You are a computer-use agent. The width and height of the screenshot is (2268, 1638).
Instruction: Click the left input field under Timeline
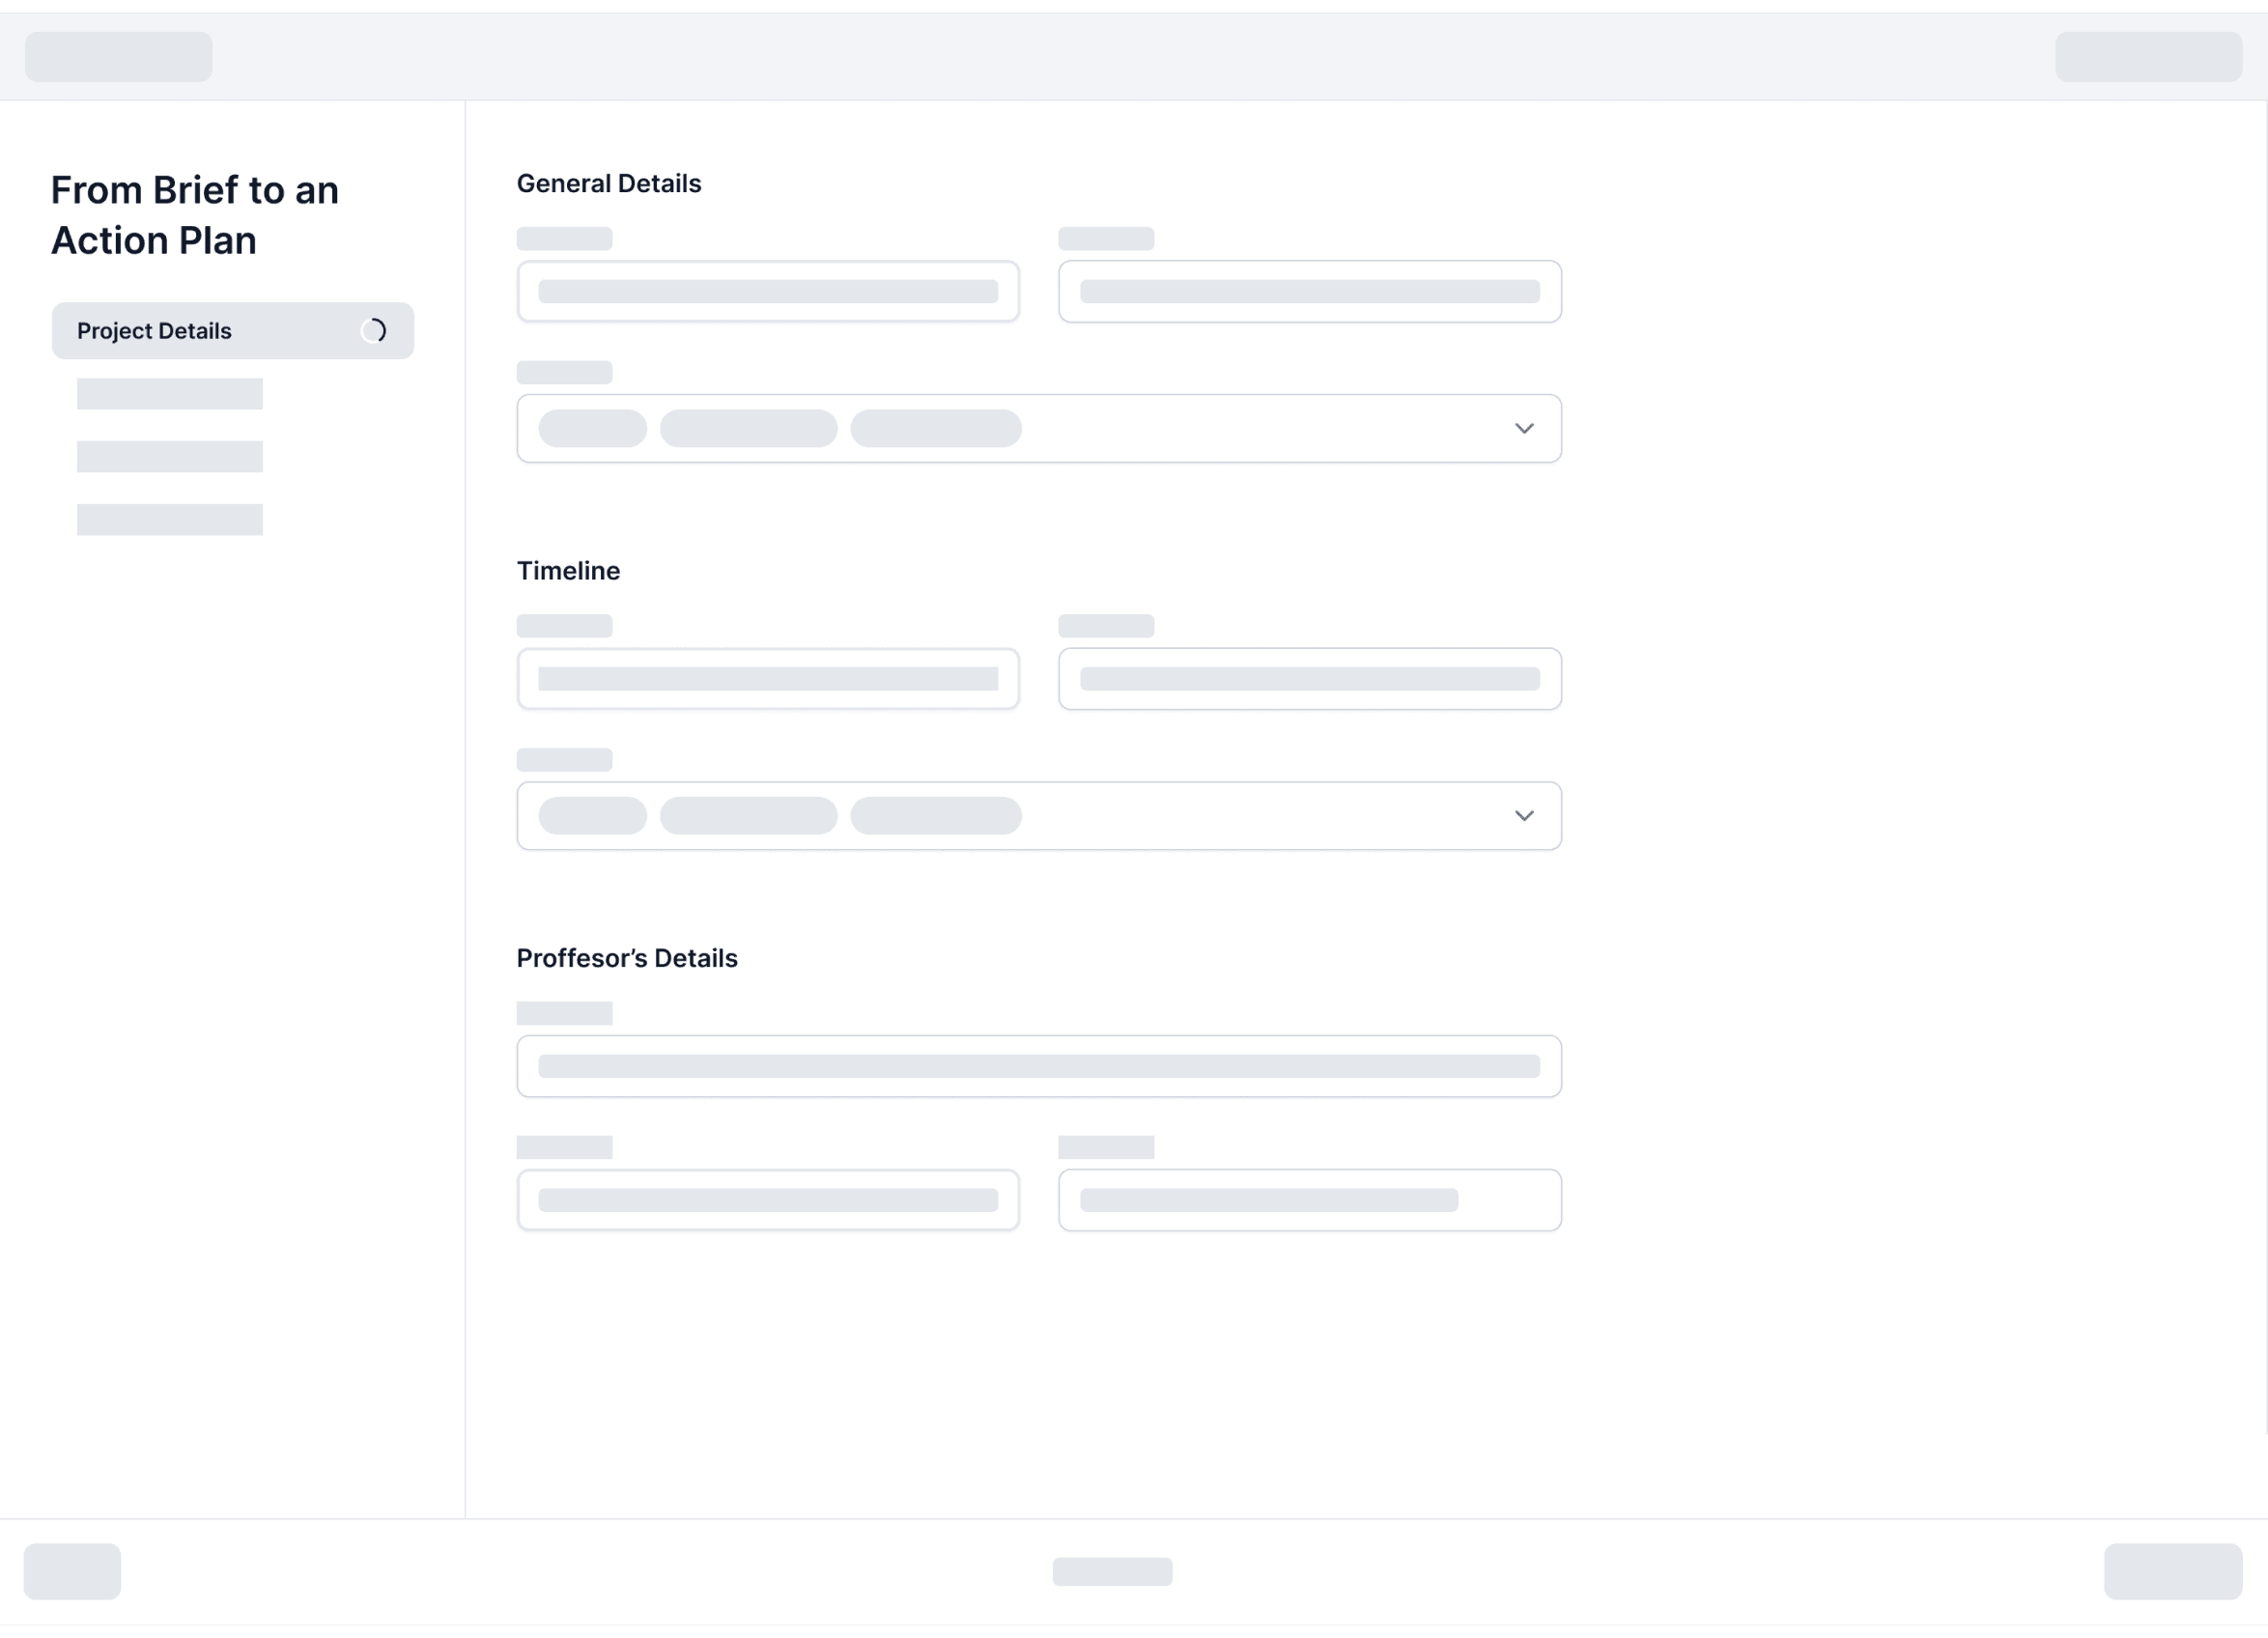767,679
